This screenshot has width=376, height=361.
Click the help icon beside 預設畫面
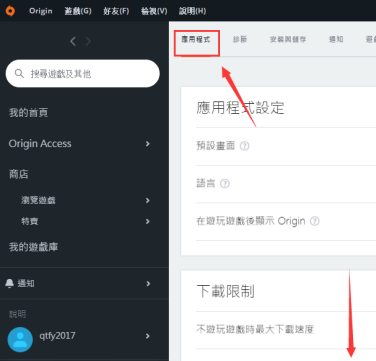(x=245, y=146)
